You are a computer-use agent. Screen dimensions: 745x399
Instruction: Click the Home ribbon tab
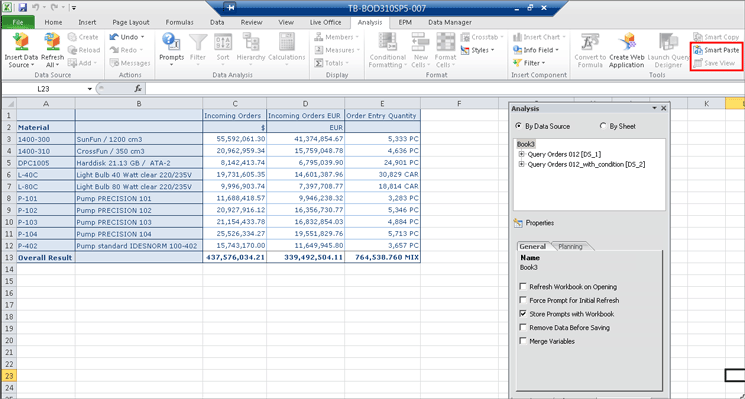[x=53, y=22]
